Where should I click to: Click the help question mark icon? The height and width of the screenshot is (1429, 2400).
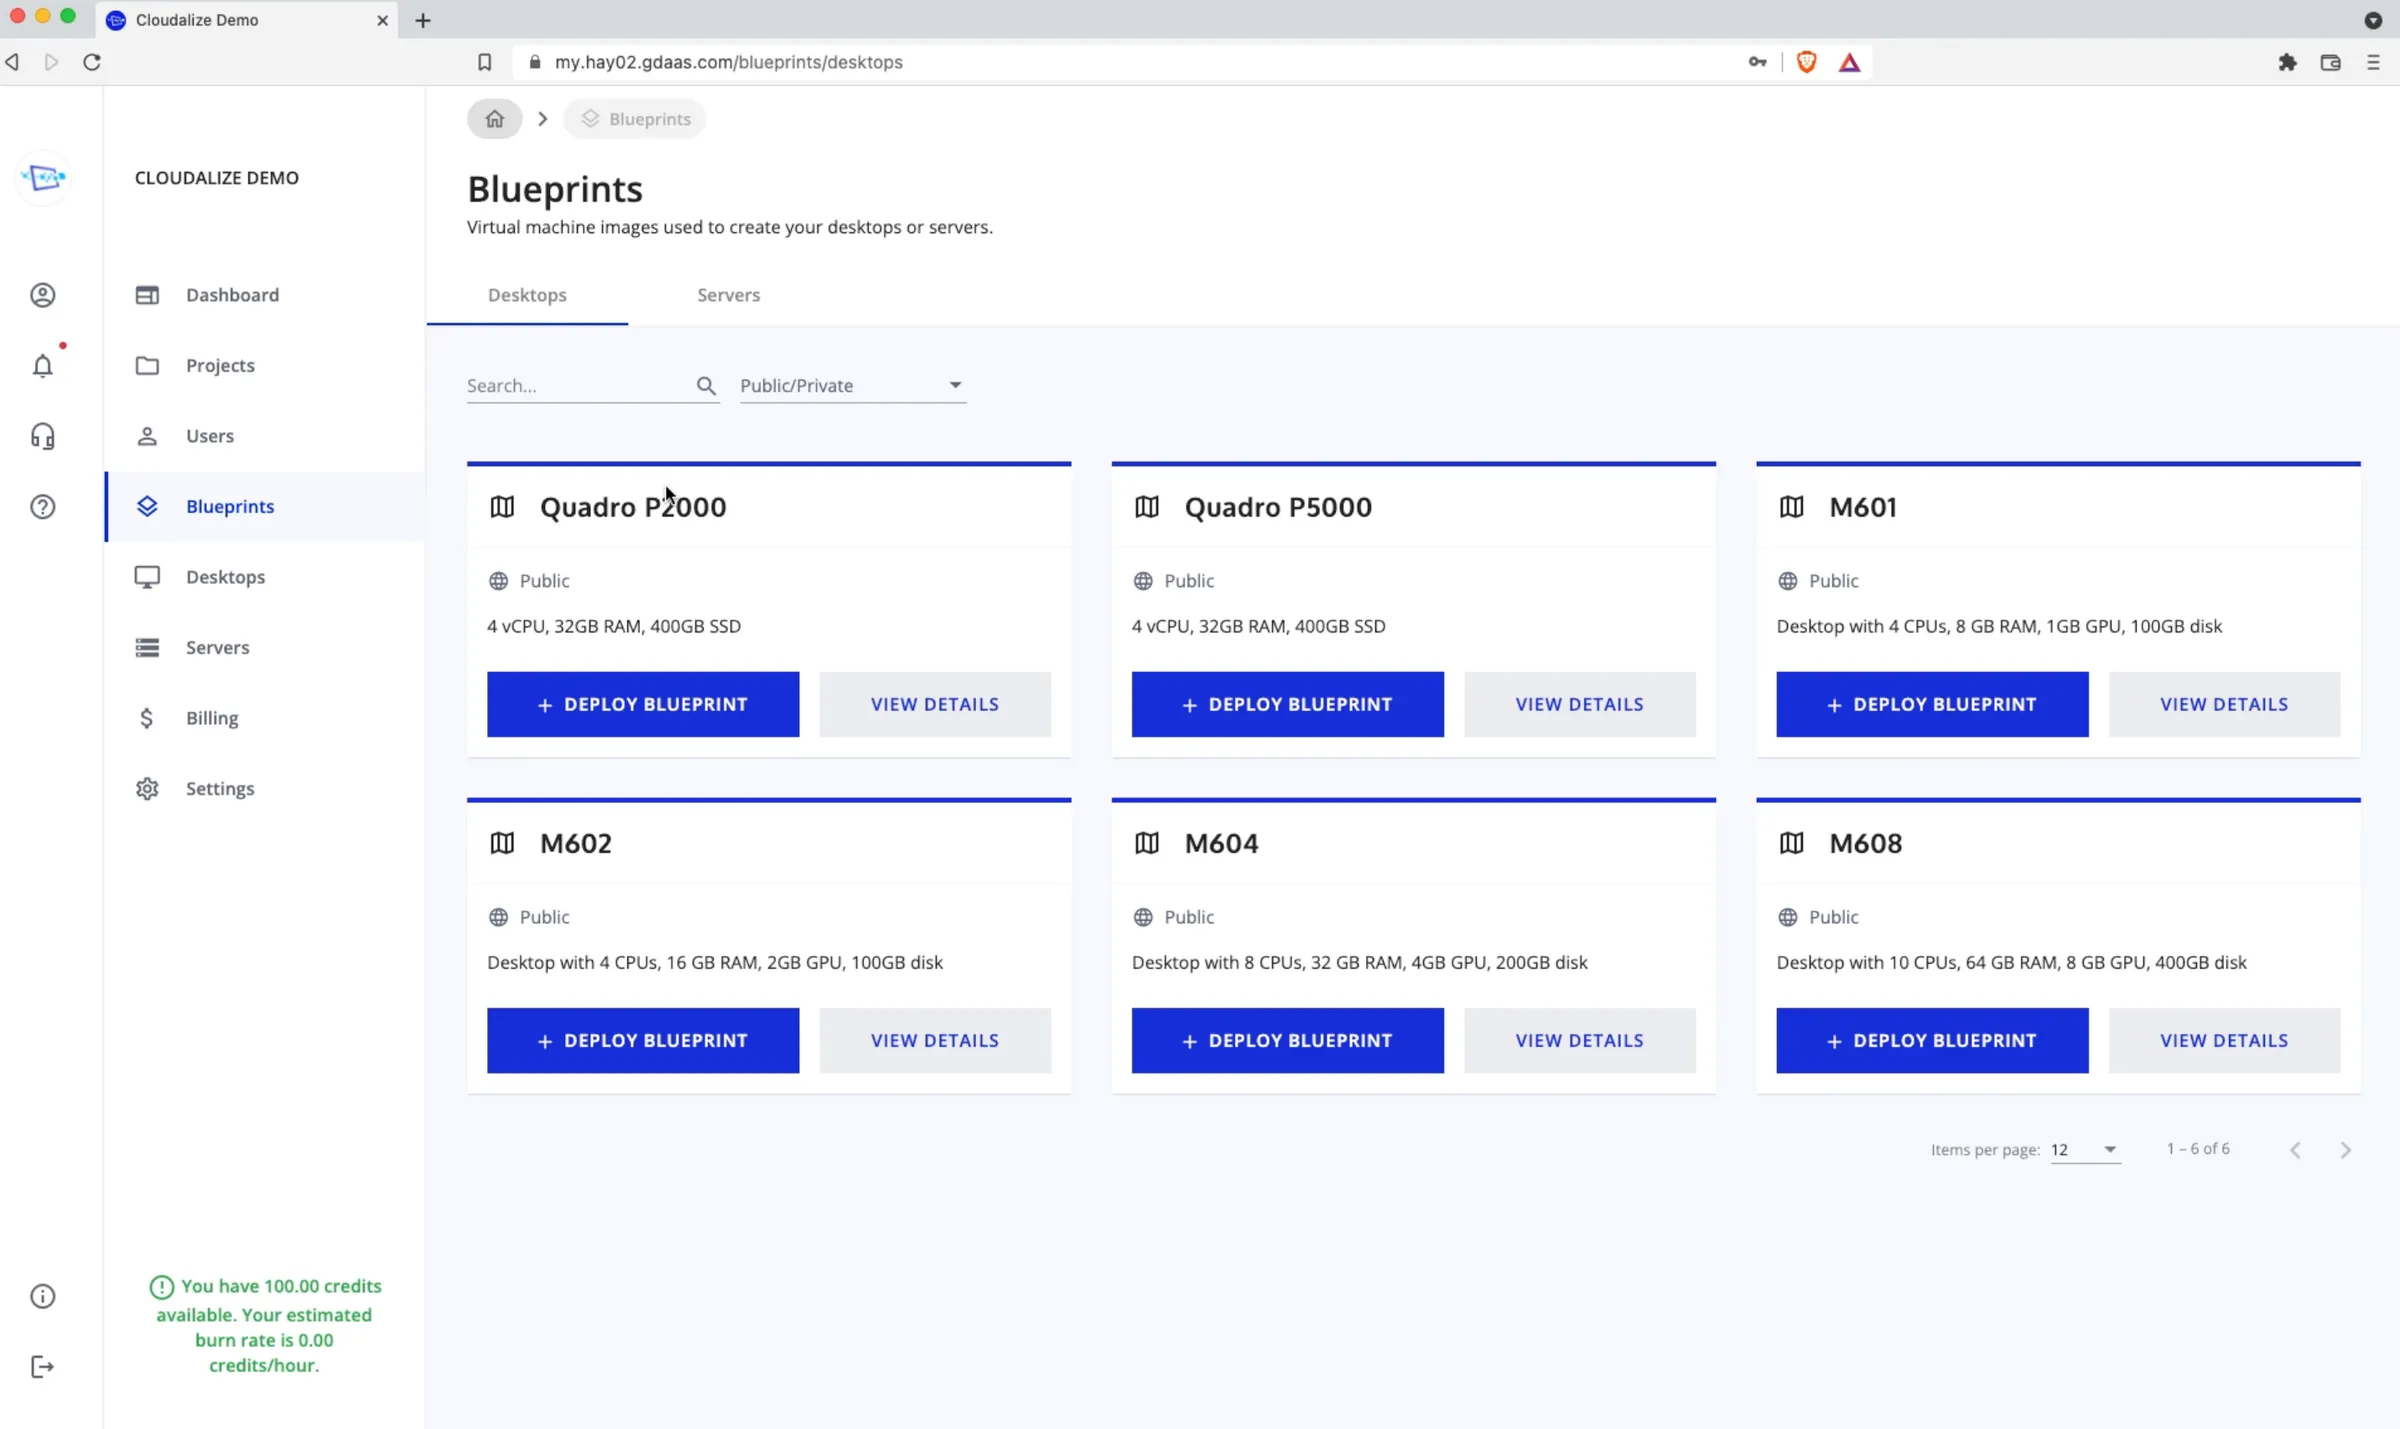(42, 507)
